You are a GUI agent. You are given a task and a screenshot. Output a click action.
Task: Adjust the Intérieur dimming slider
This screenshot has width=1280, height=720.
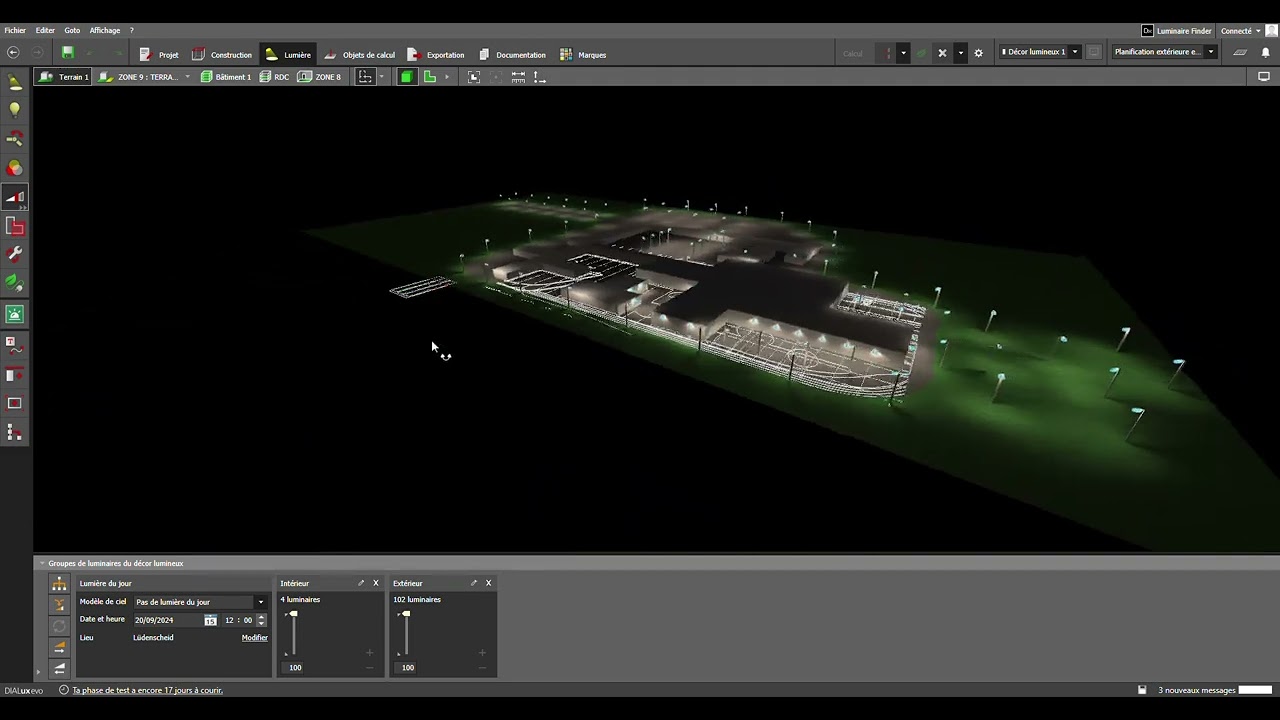293,633
